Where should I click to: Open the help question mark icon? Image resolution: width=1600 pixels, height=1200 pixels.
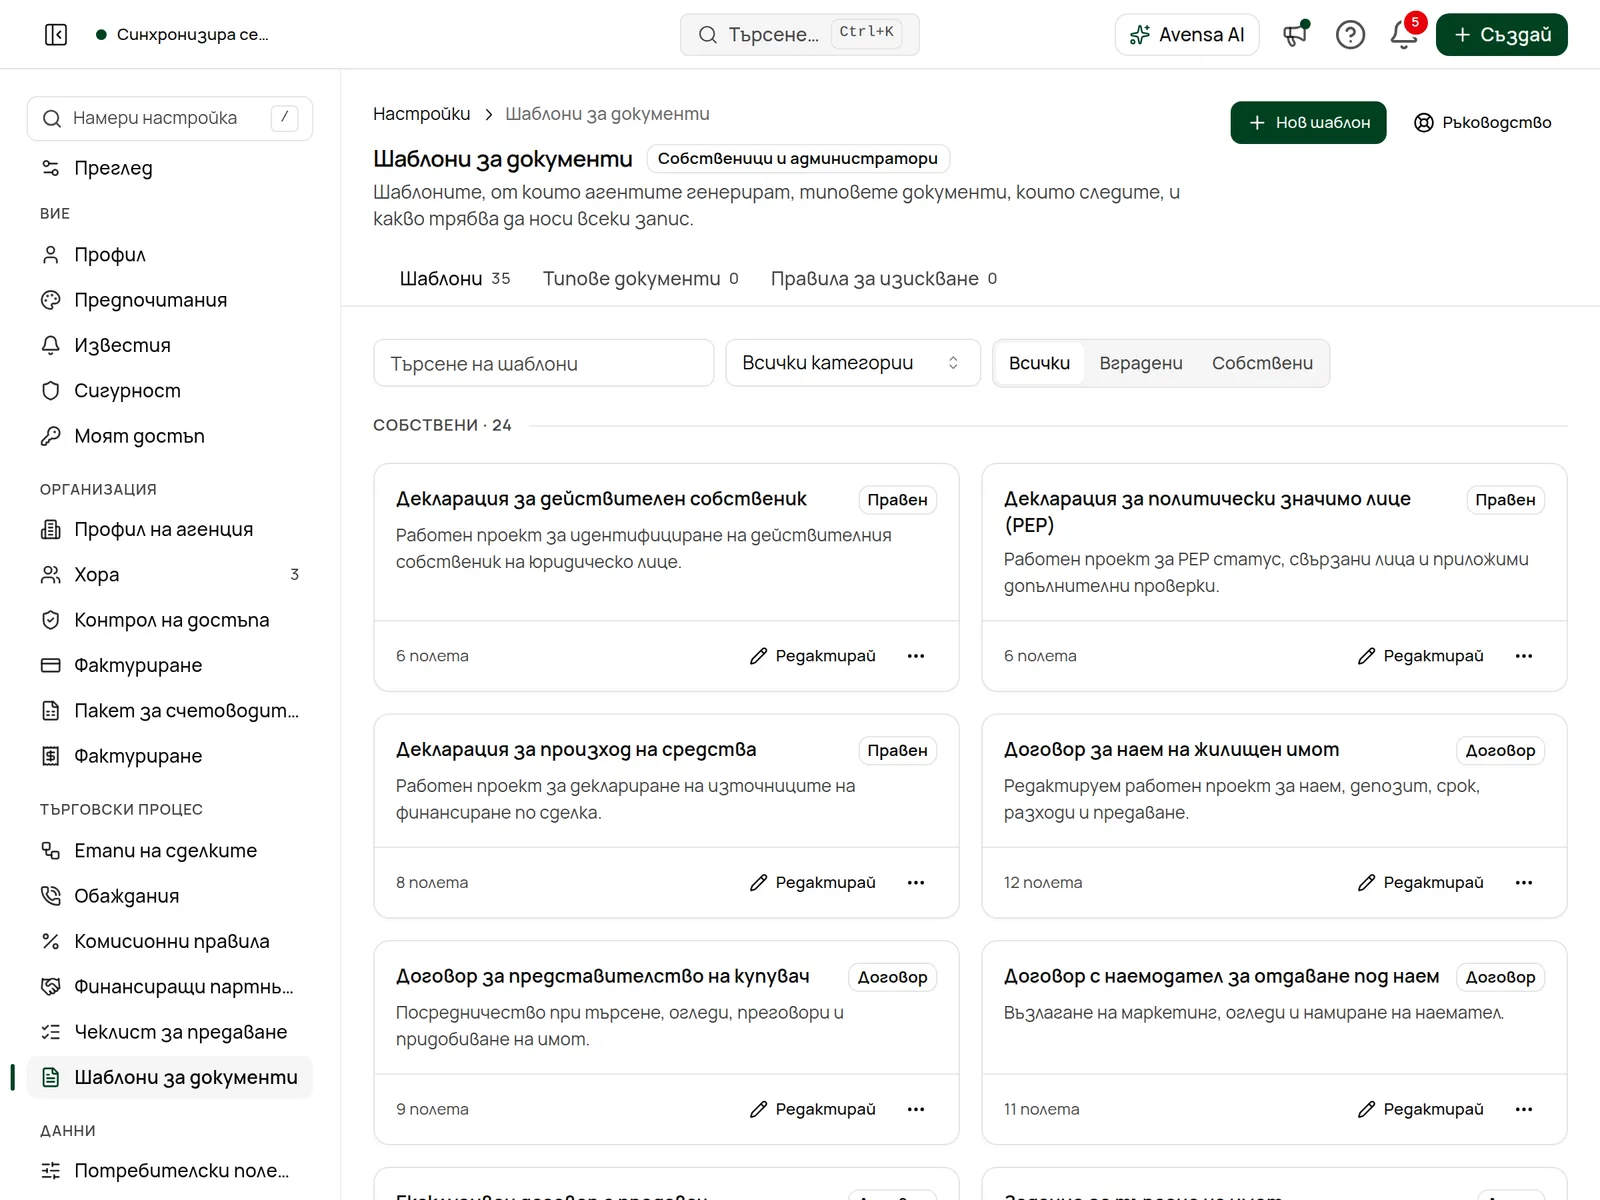click(x=1350, y=35)
